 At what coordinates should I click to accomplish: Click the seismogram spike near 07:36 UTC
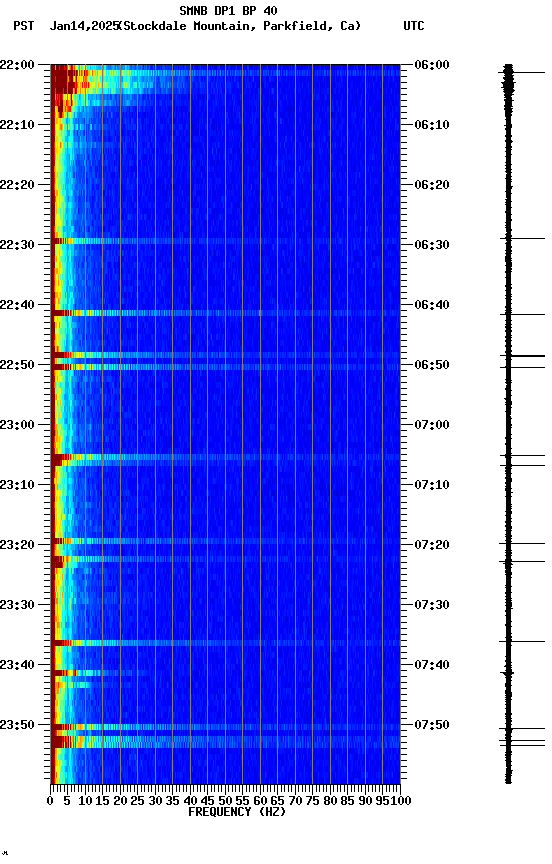click(x=522, y=641)
